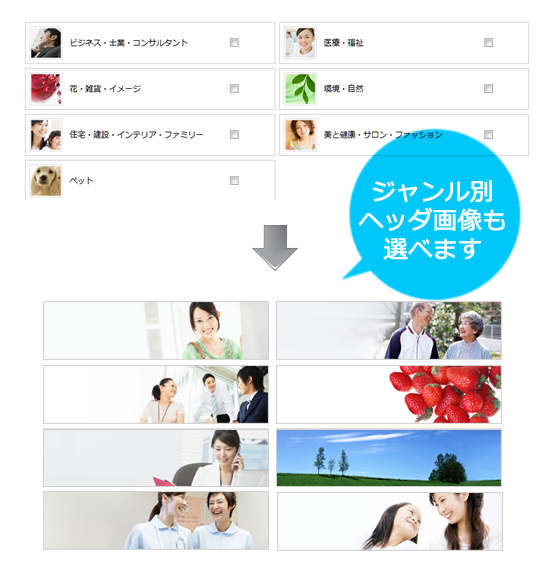
Task: Check the ビジネス・士業・コンサルタント checkbox
Action: (x=234, y=43)
